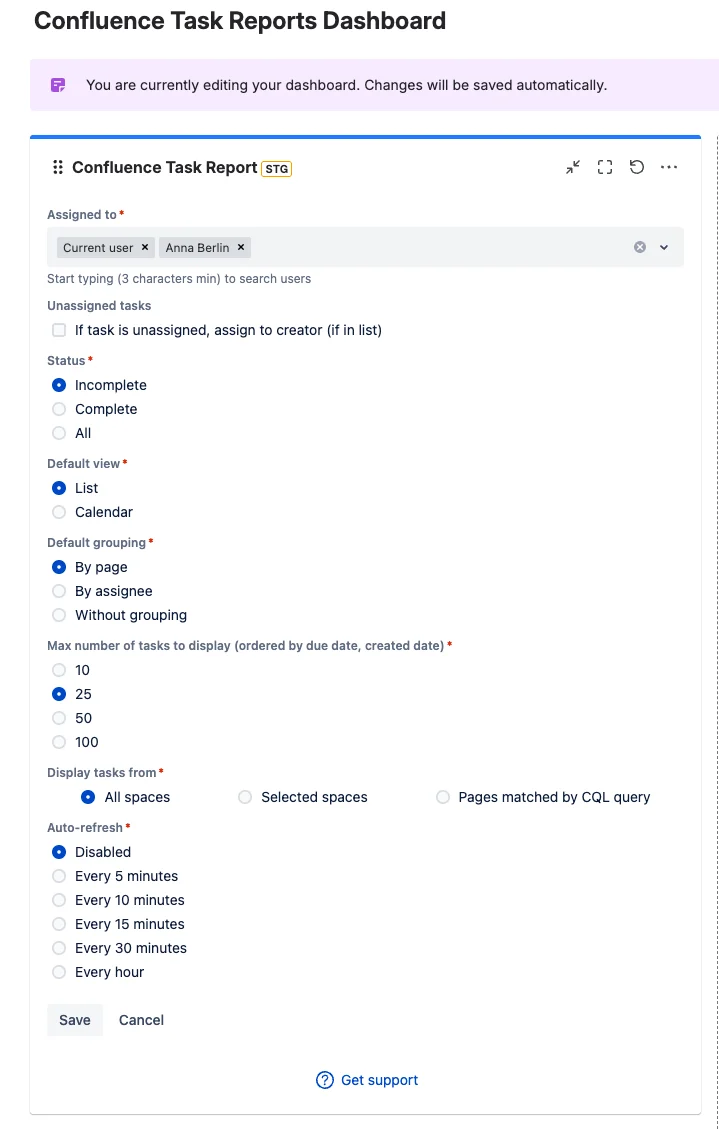Click the minimize gadget arrows icon
The image size is (719, 1130).
[573, 168]
